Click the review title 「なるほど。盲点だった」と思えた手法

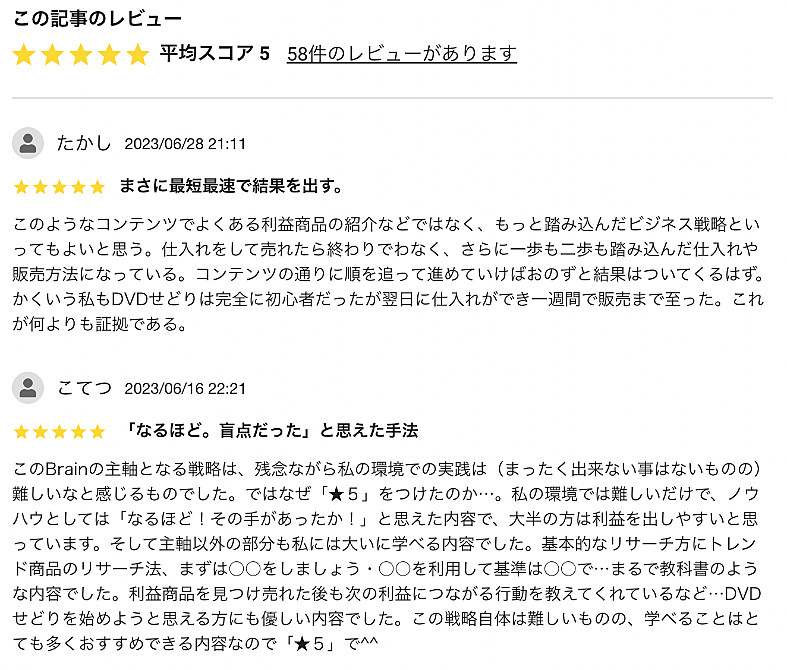272,431
